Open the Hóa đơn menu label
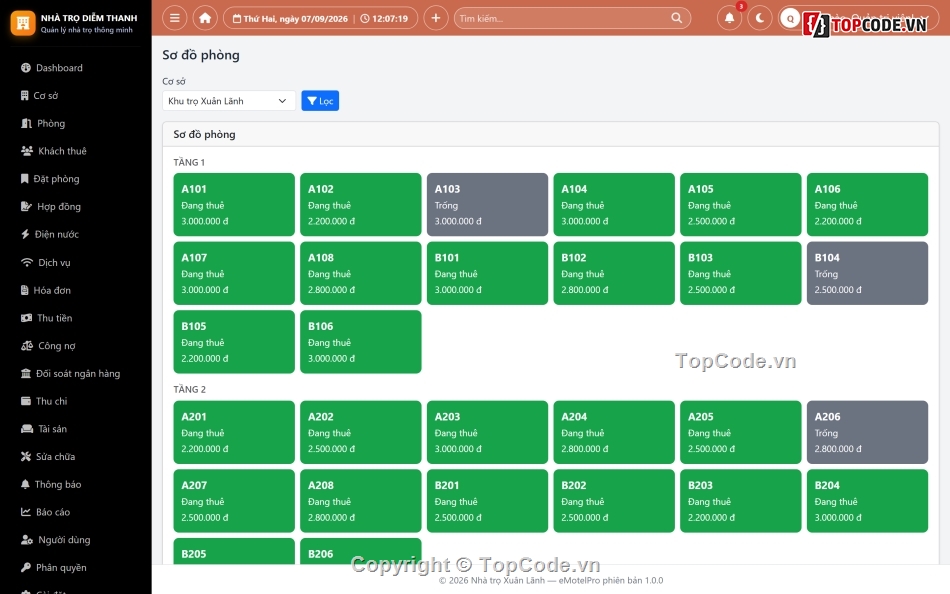The width and height of the screenshot is (950, 594). click(x=52, y=290)
